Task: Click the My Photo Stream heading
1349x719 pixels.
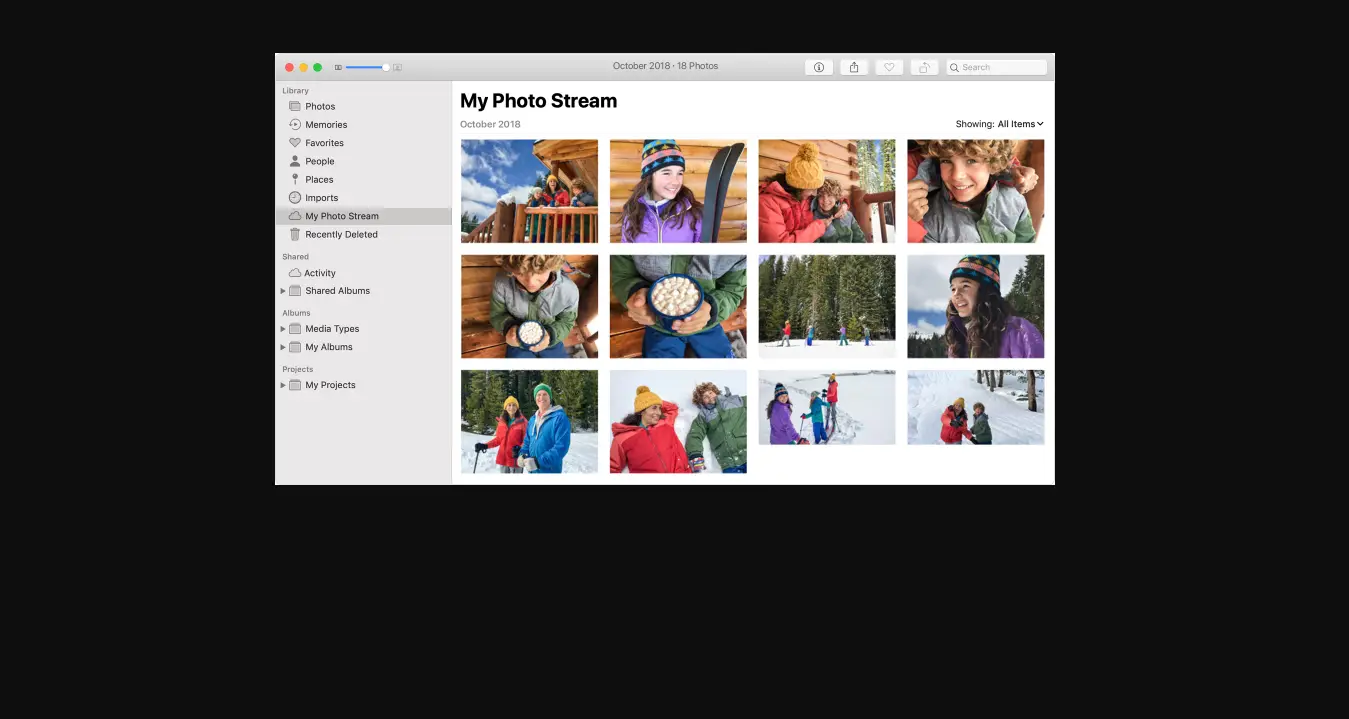Action: [x=538, y=101]
